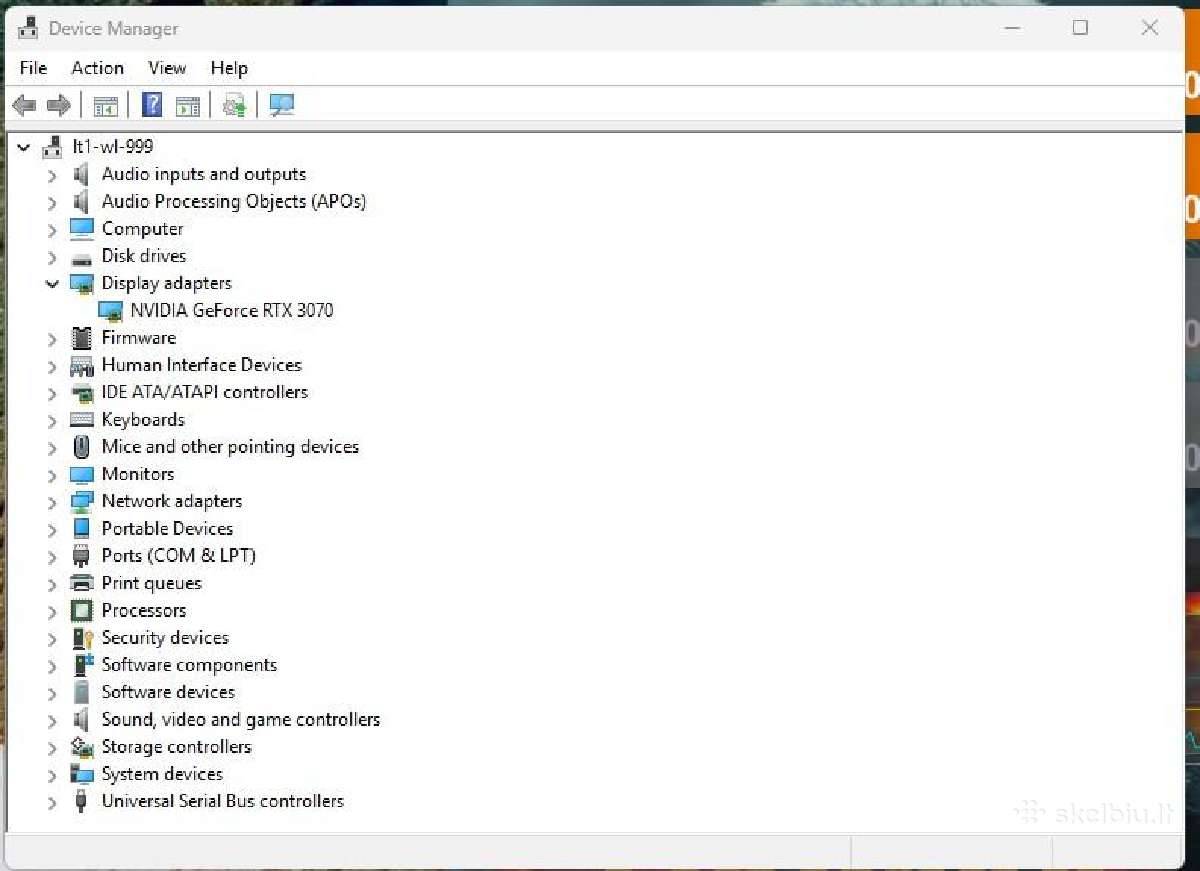Select the lt1-wl-999 computer node icon
The height and width of the screenshot is (871, 1200).
(x=52, y=147)
